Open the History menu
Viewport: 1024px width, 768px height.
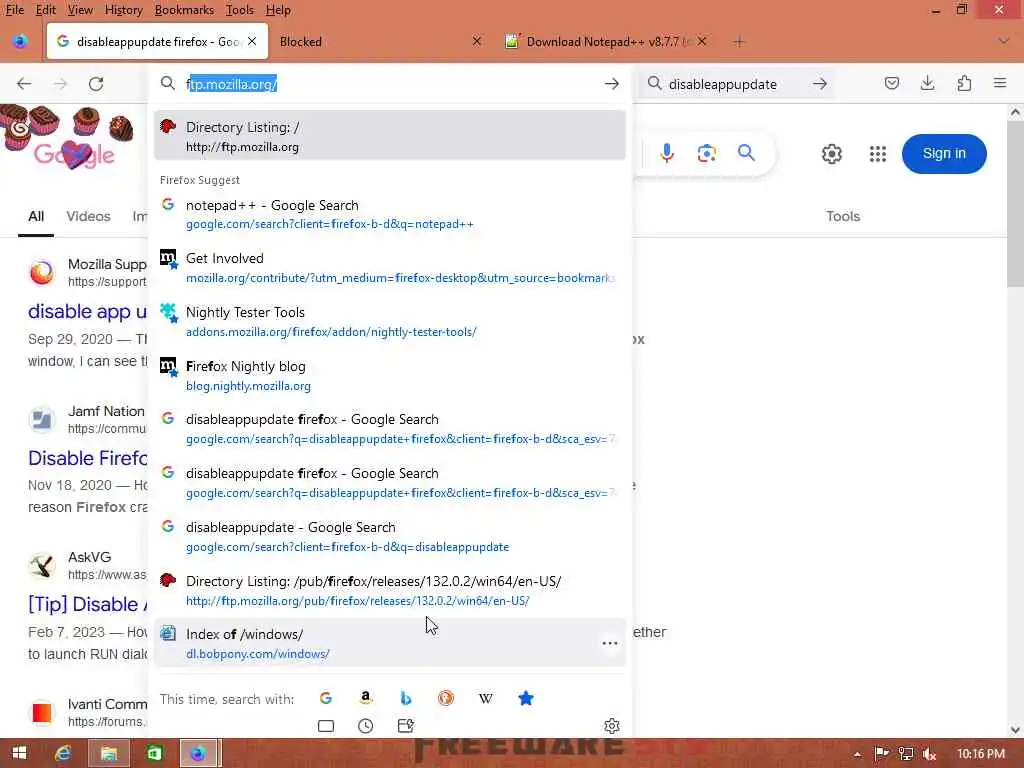(123, 10)
